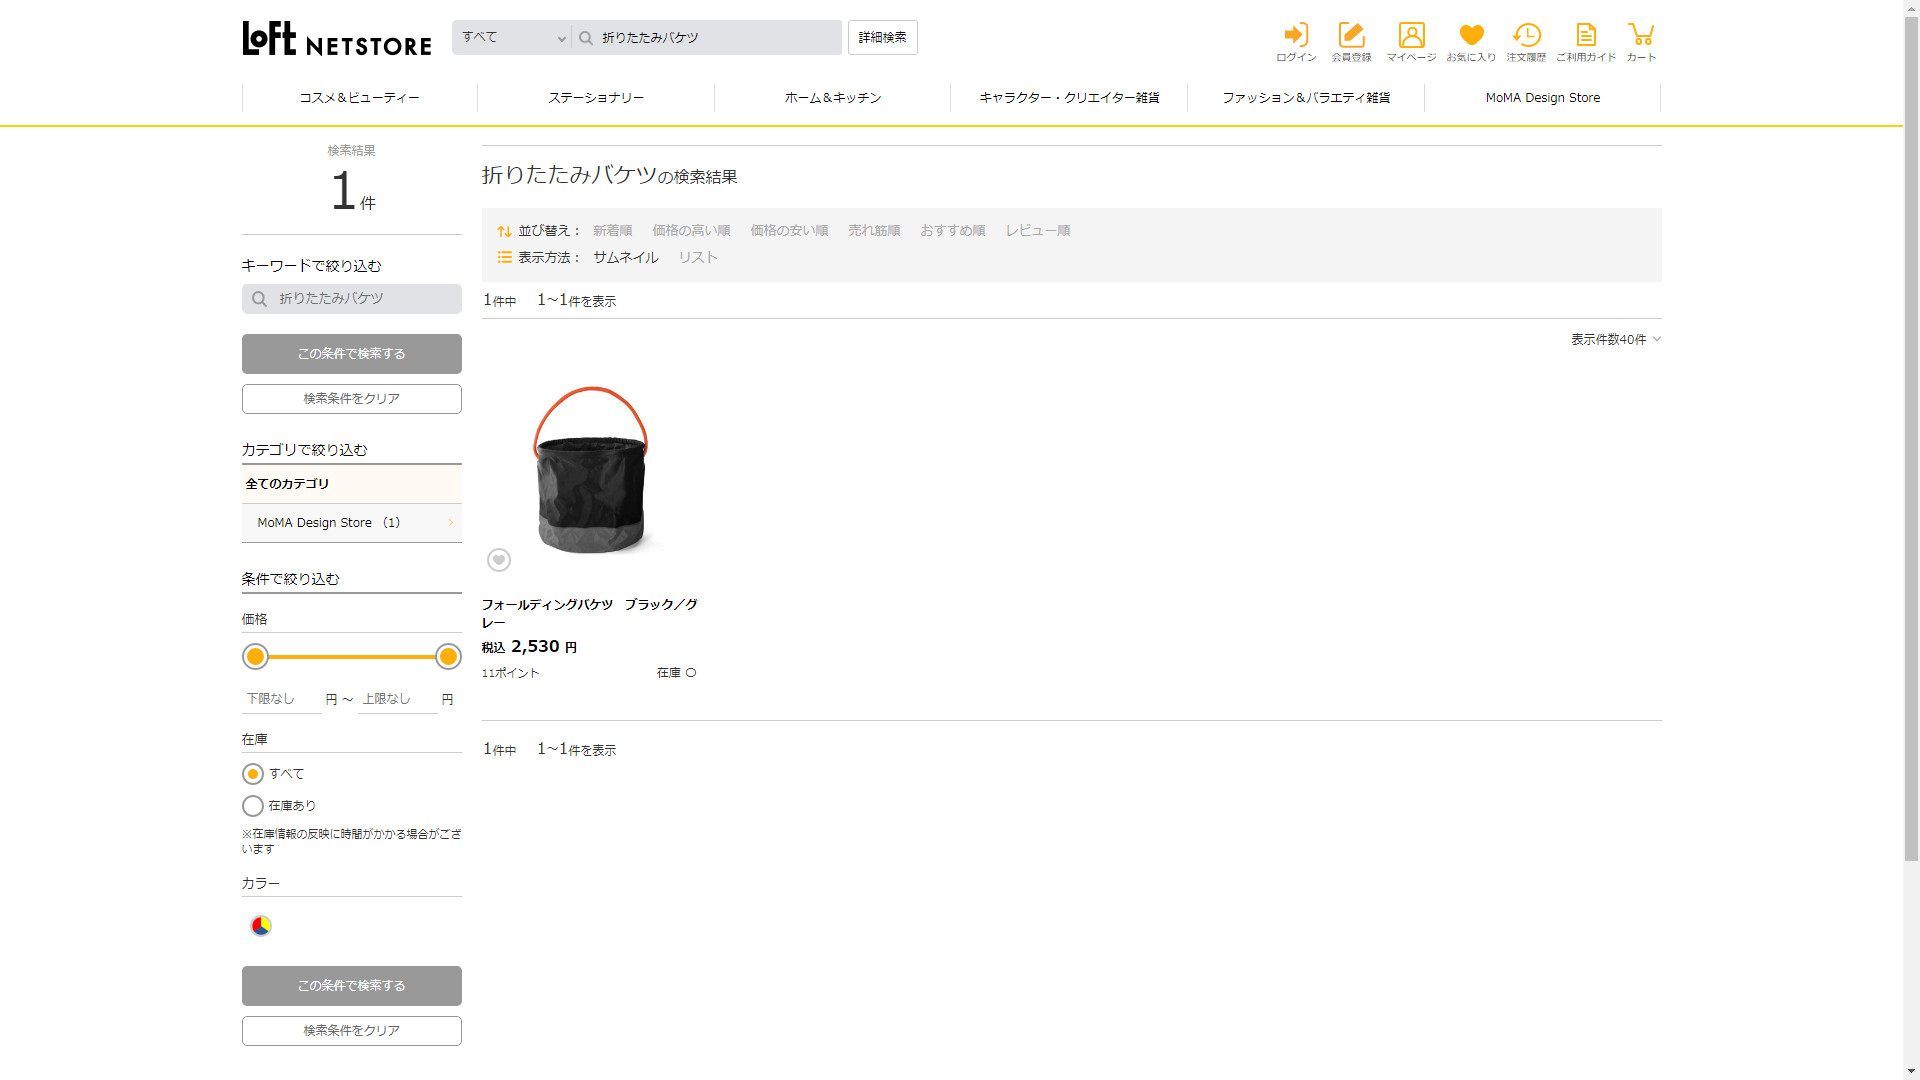The width and height of the screenshot is (1920, 1080).
Task: Sort results by 価格の安い順
Action: click(789, 231)
